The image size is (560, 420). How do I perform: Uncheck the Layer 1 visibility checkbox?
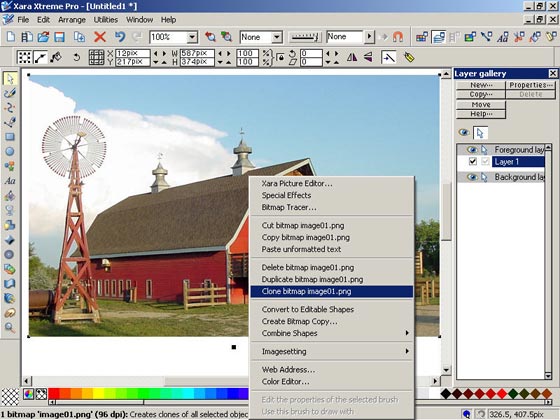point(472,161)
